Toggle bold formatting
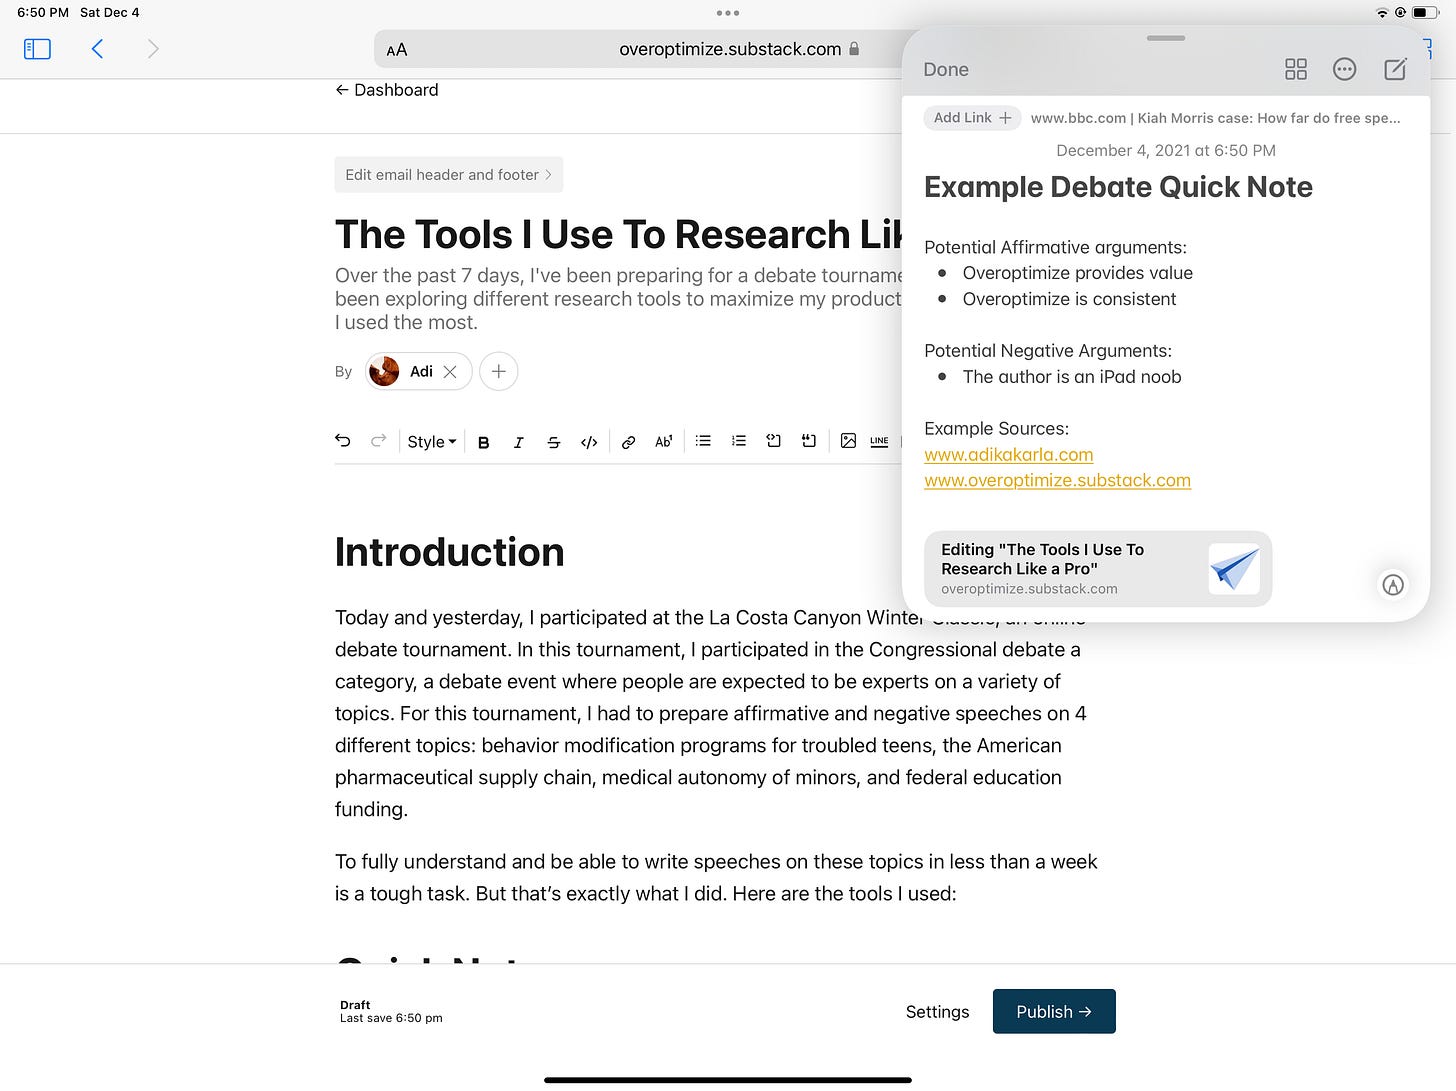This screenshot has width=1456, height=1091. pyautogui.click(x=483, y=442)
